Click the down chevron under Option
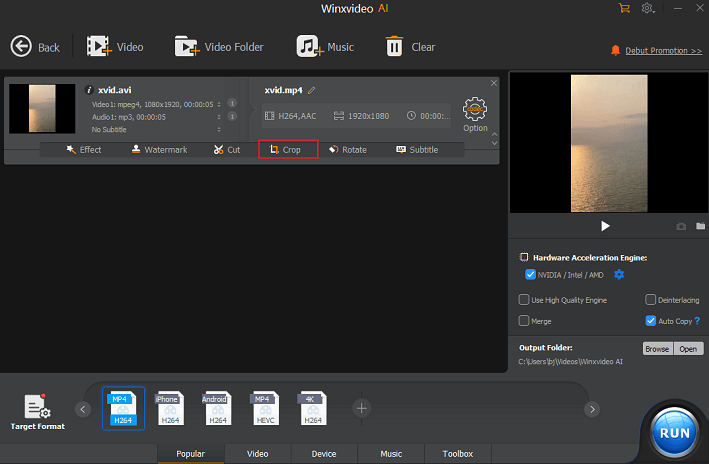This screenshot has width=709, height=464. point(495,143)
